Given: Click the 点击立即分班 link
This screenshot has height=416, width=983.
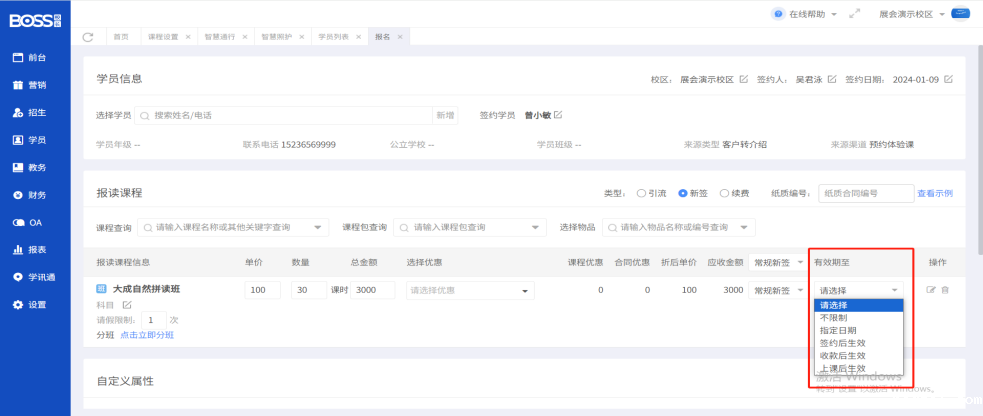Looking at the screenshot, I should 147,335.
